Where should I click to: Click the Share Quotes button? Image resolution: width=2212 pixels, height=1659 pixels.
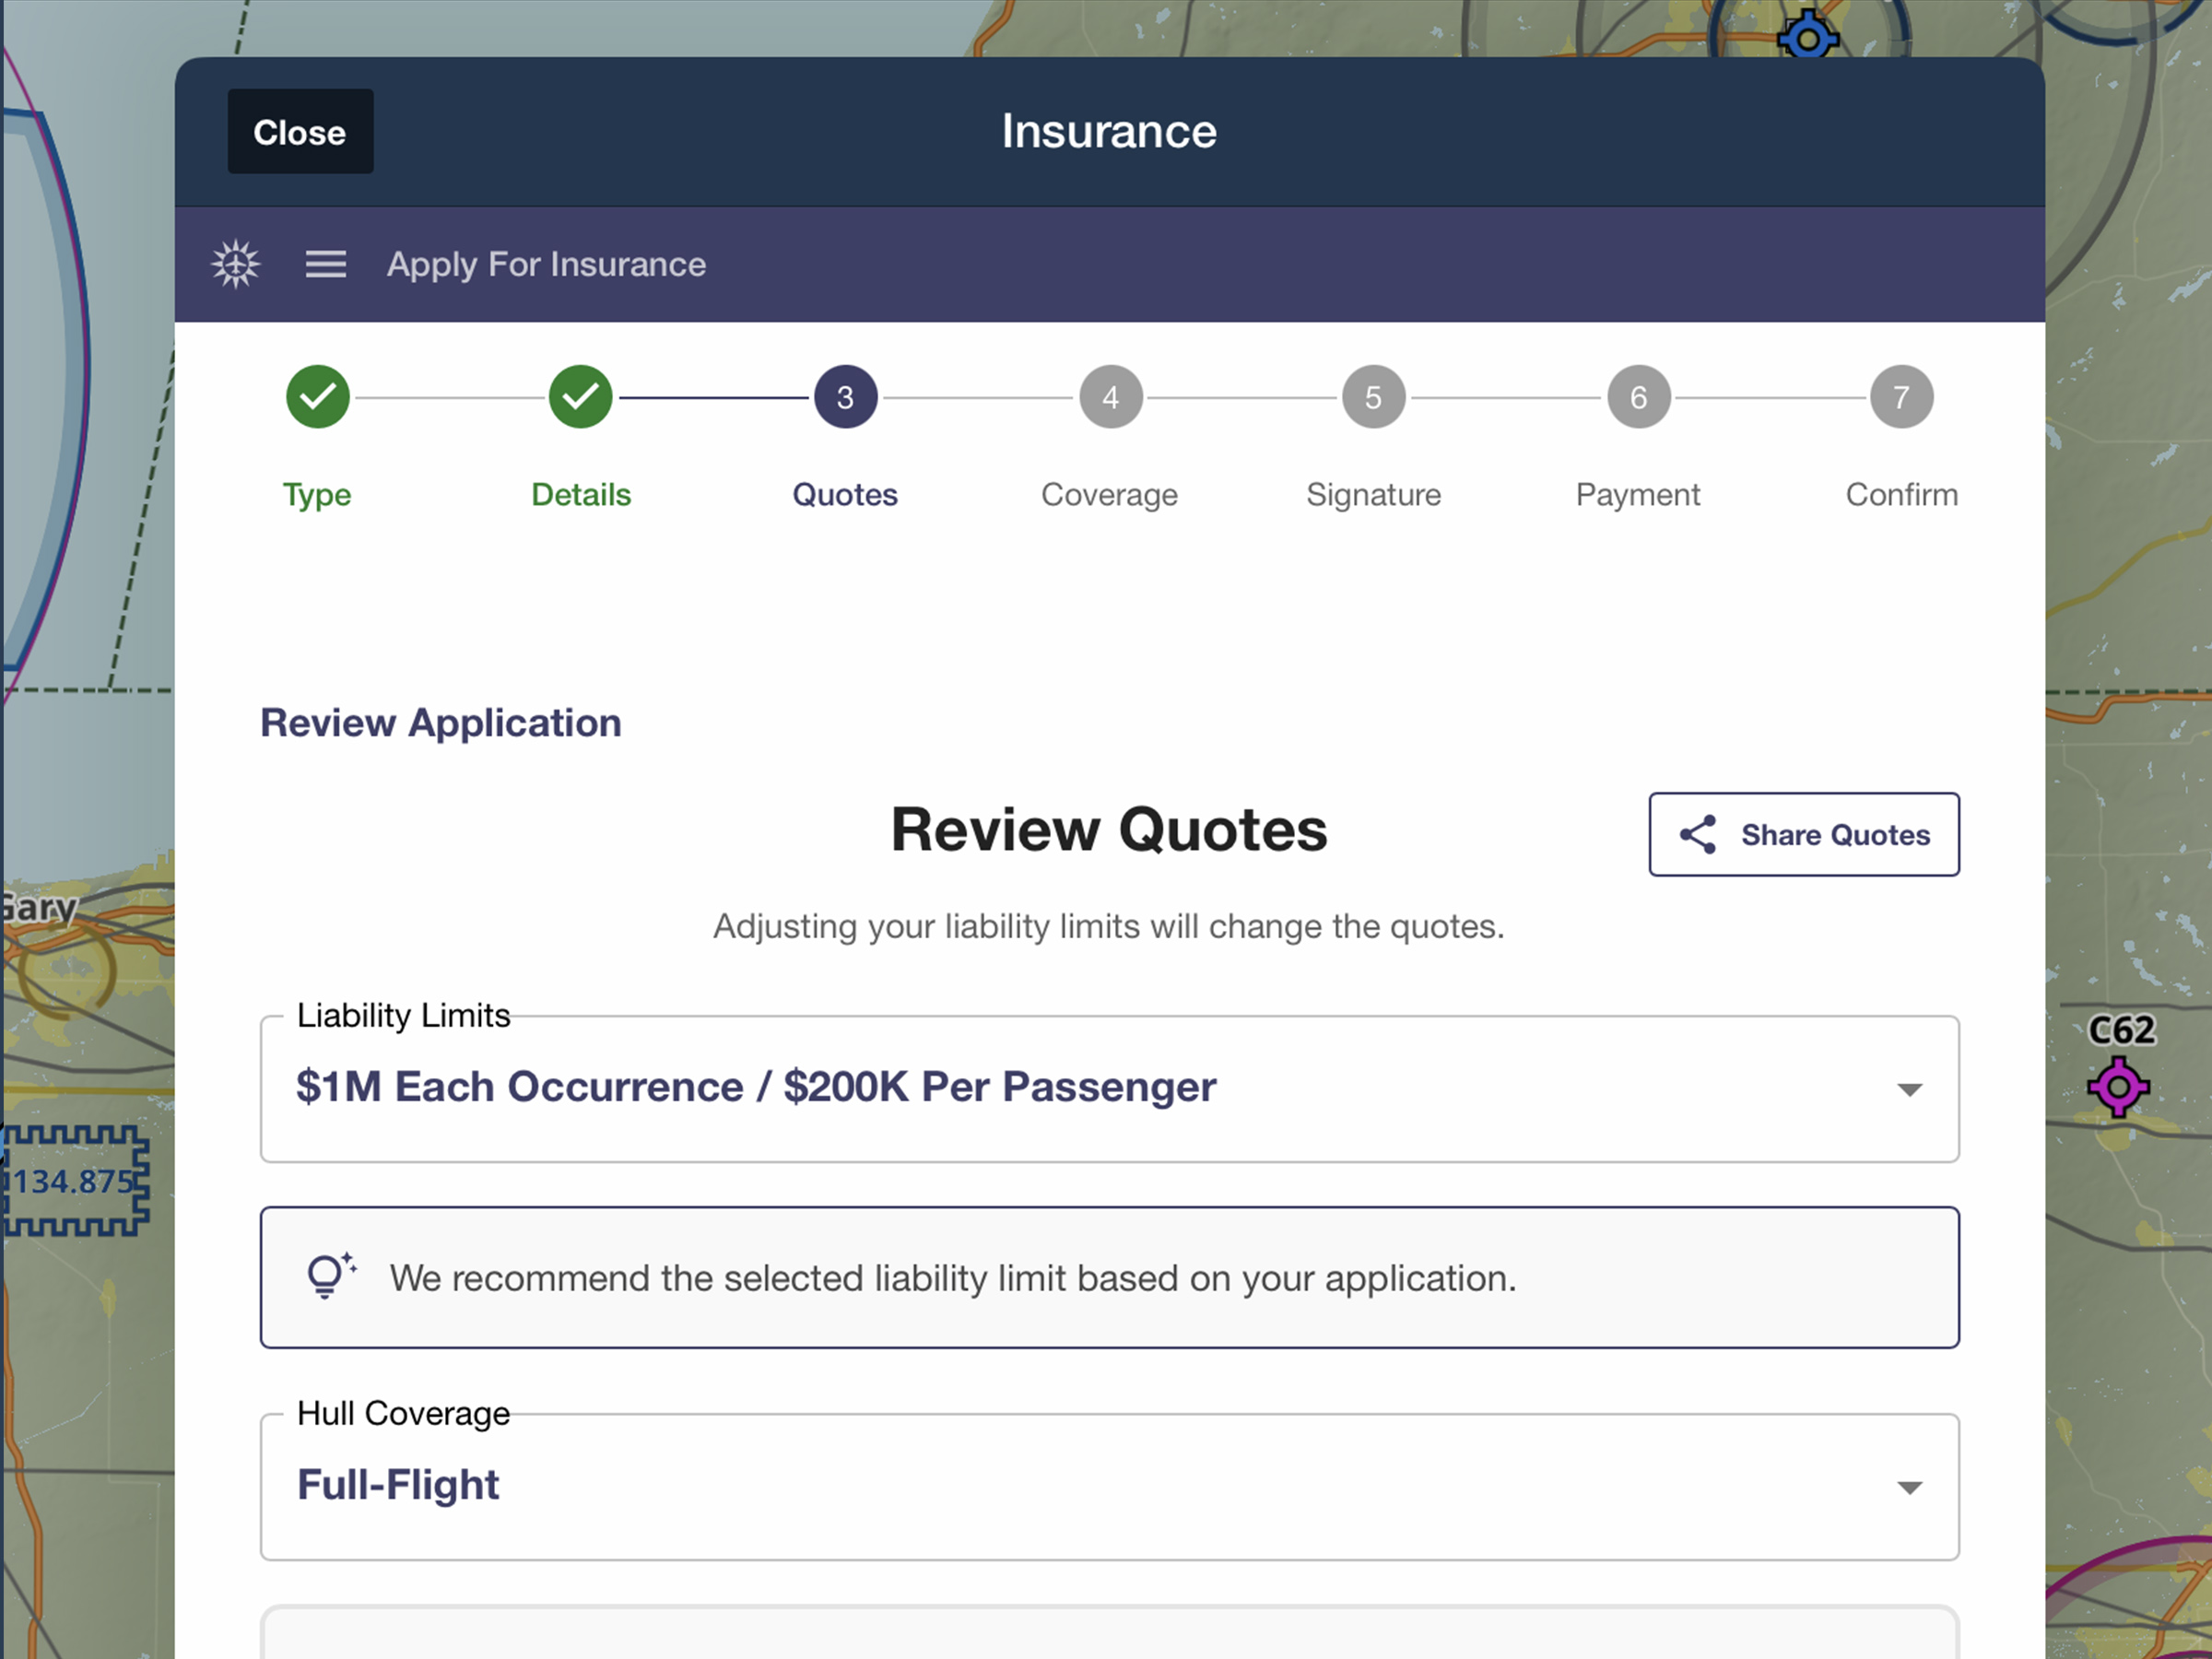click(1804, 835)
